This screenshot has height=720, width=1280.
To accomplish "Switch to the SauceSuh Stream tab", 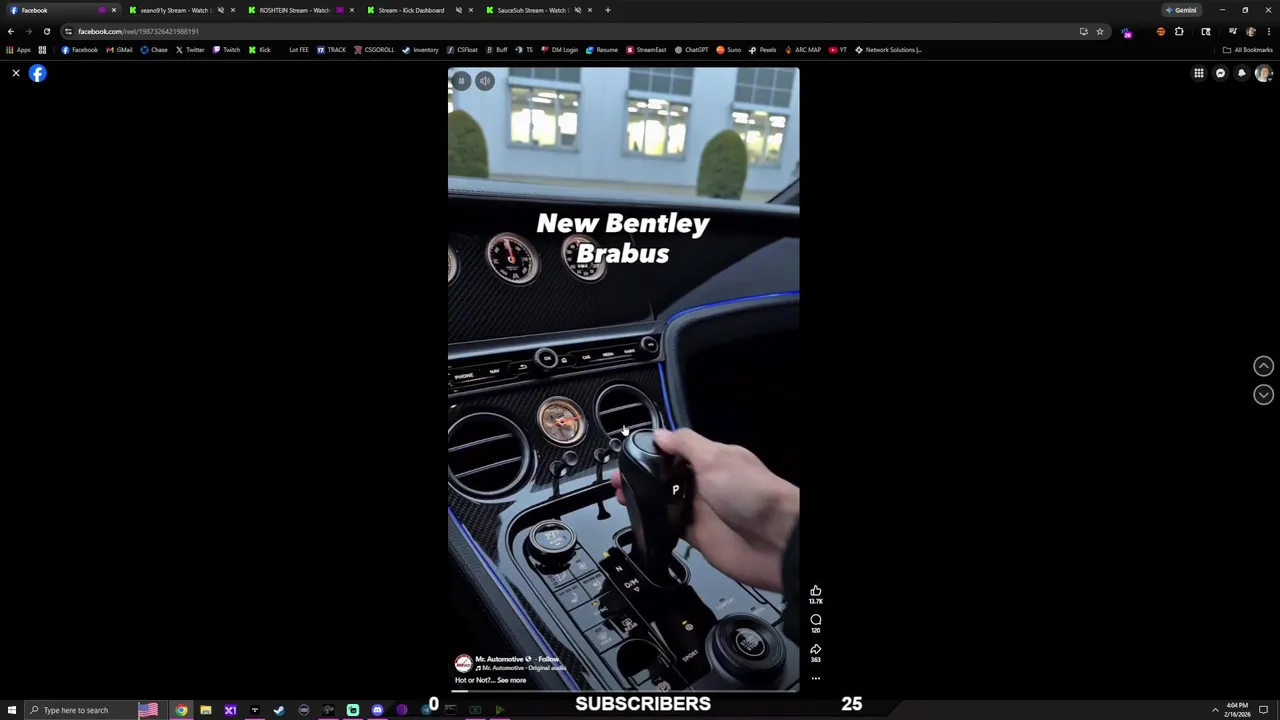I will pos(538,10).
